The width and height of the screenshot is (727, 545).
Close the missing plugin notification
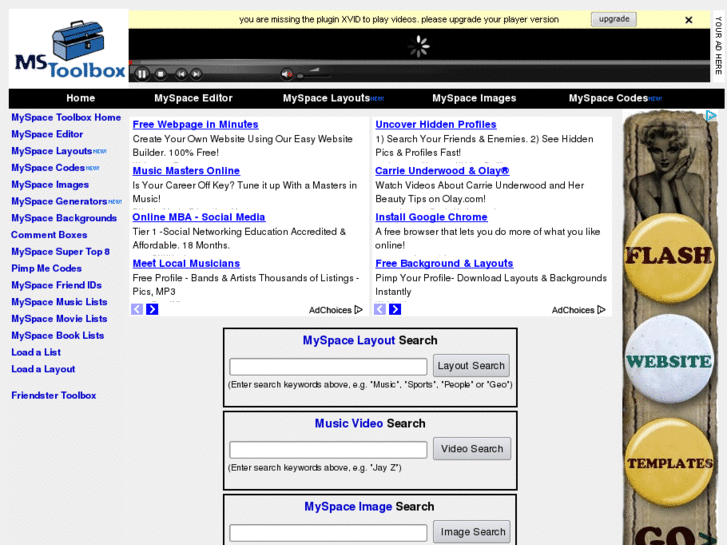pos(689,20)
